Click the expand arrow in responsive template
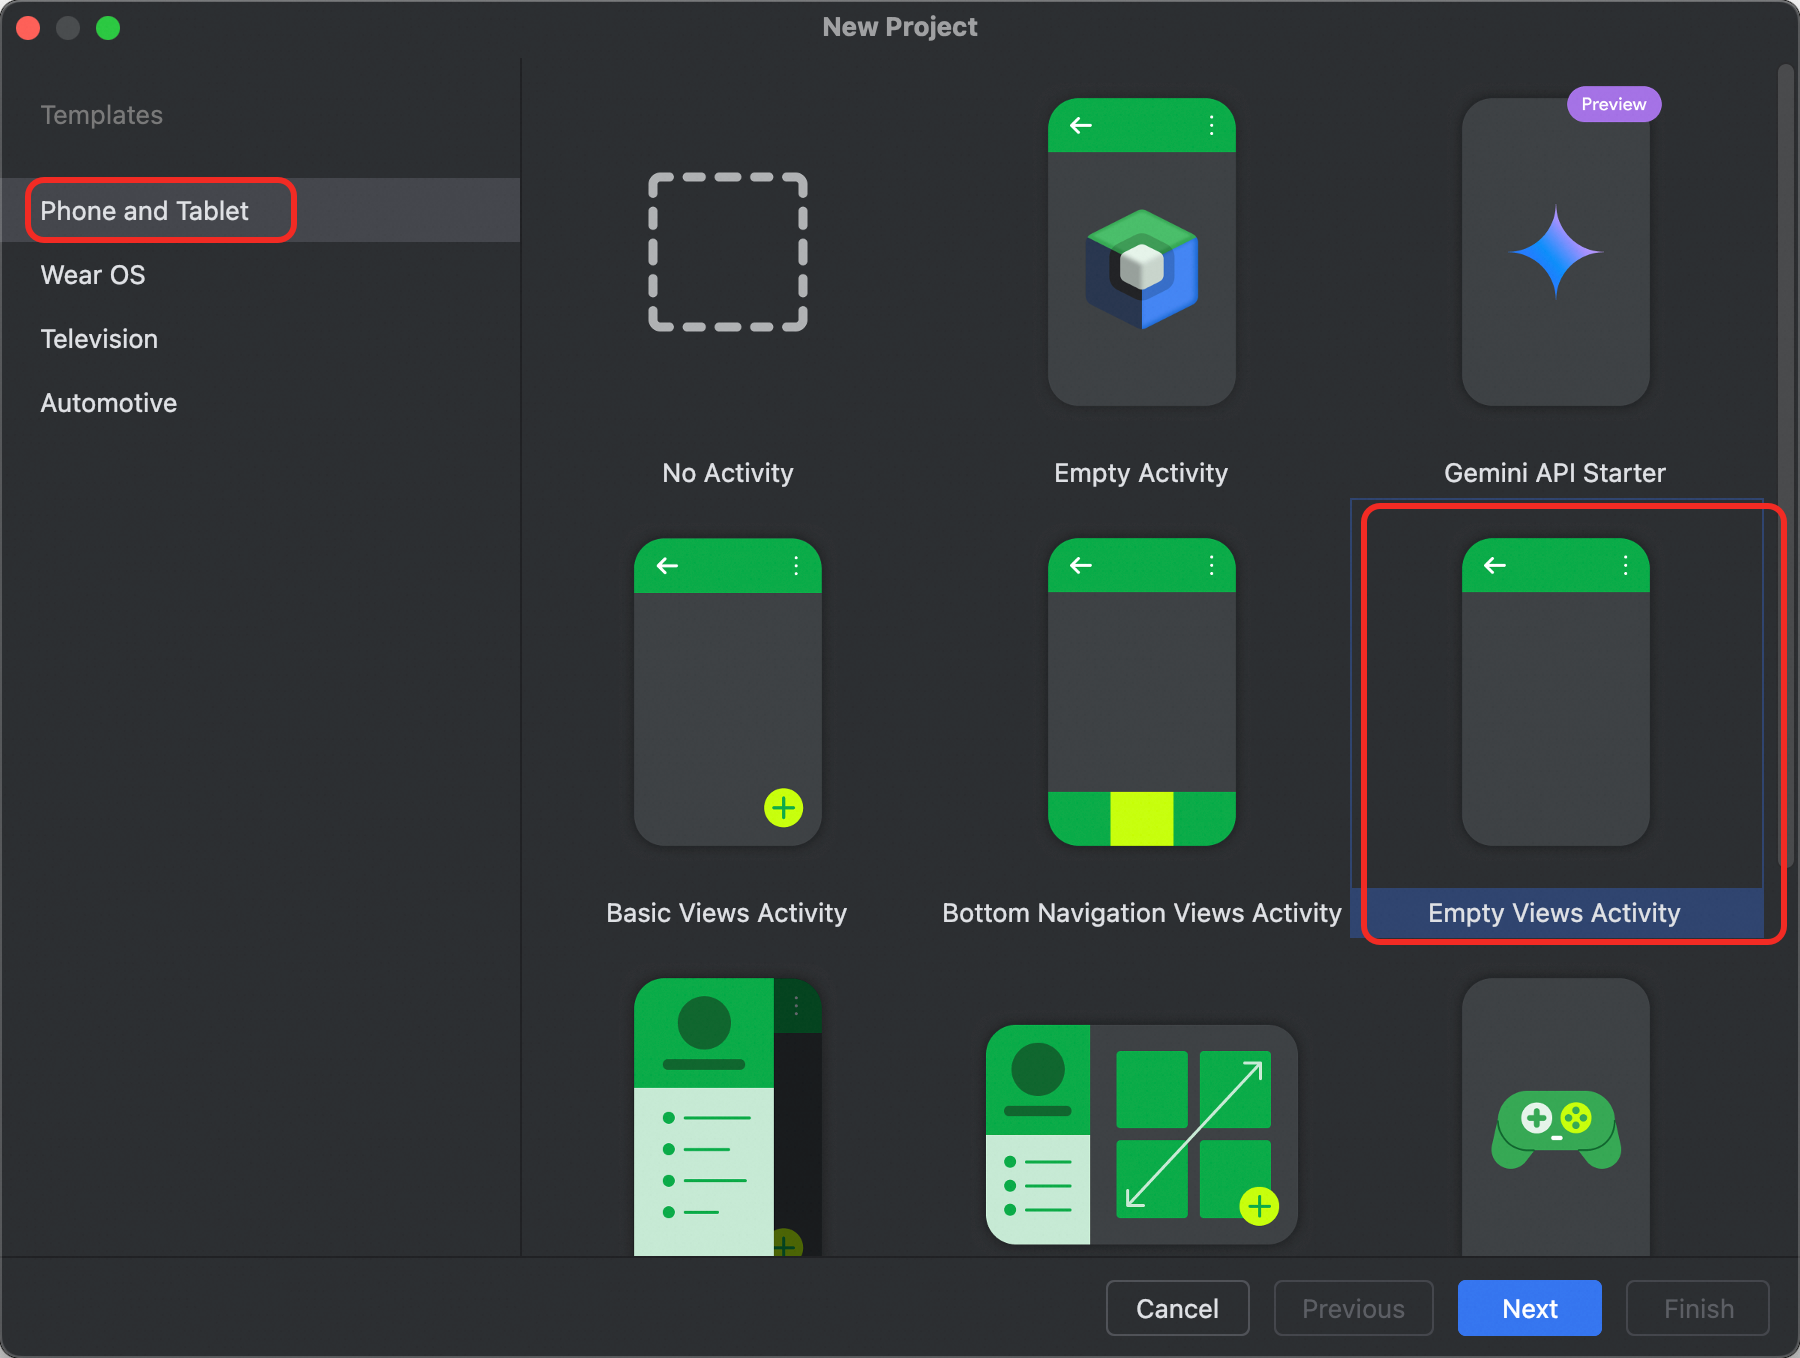Image resolution: width=1800 pixels, height=1358 pixels. [1194, 1134]
